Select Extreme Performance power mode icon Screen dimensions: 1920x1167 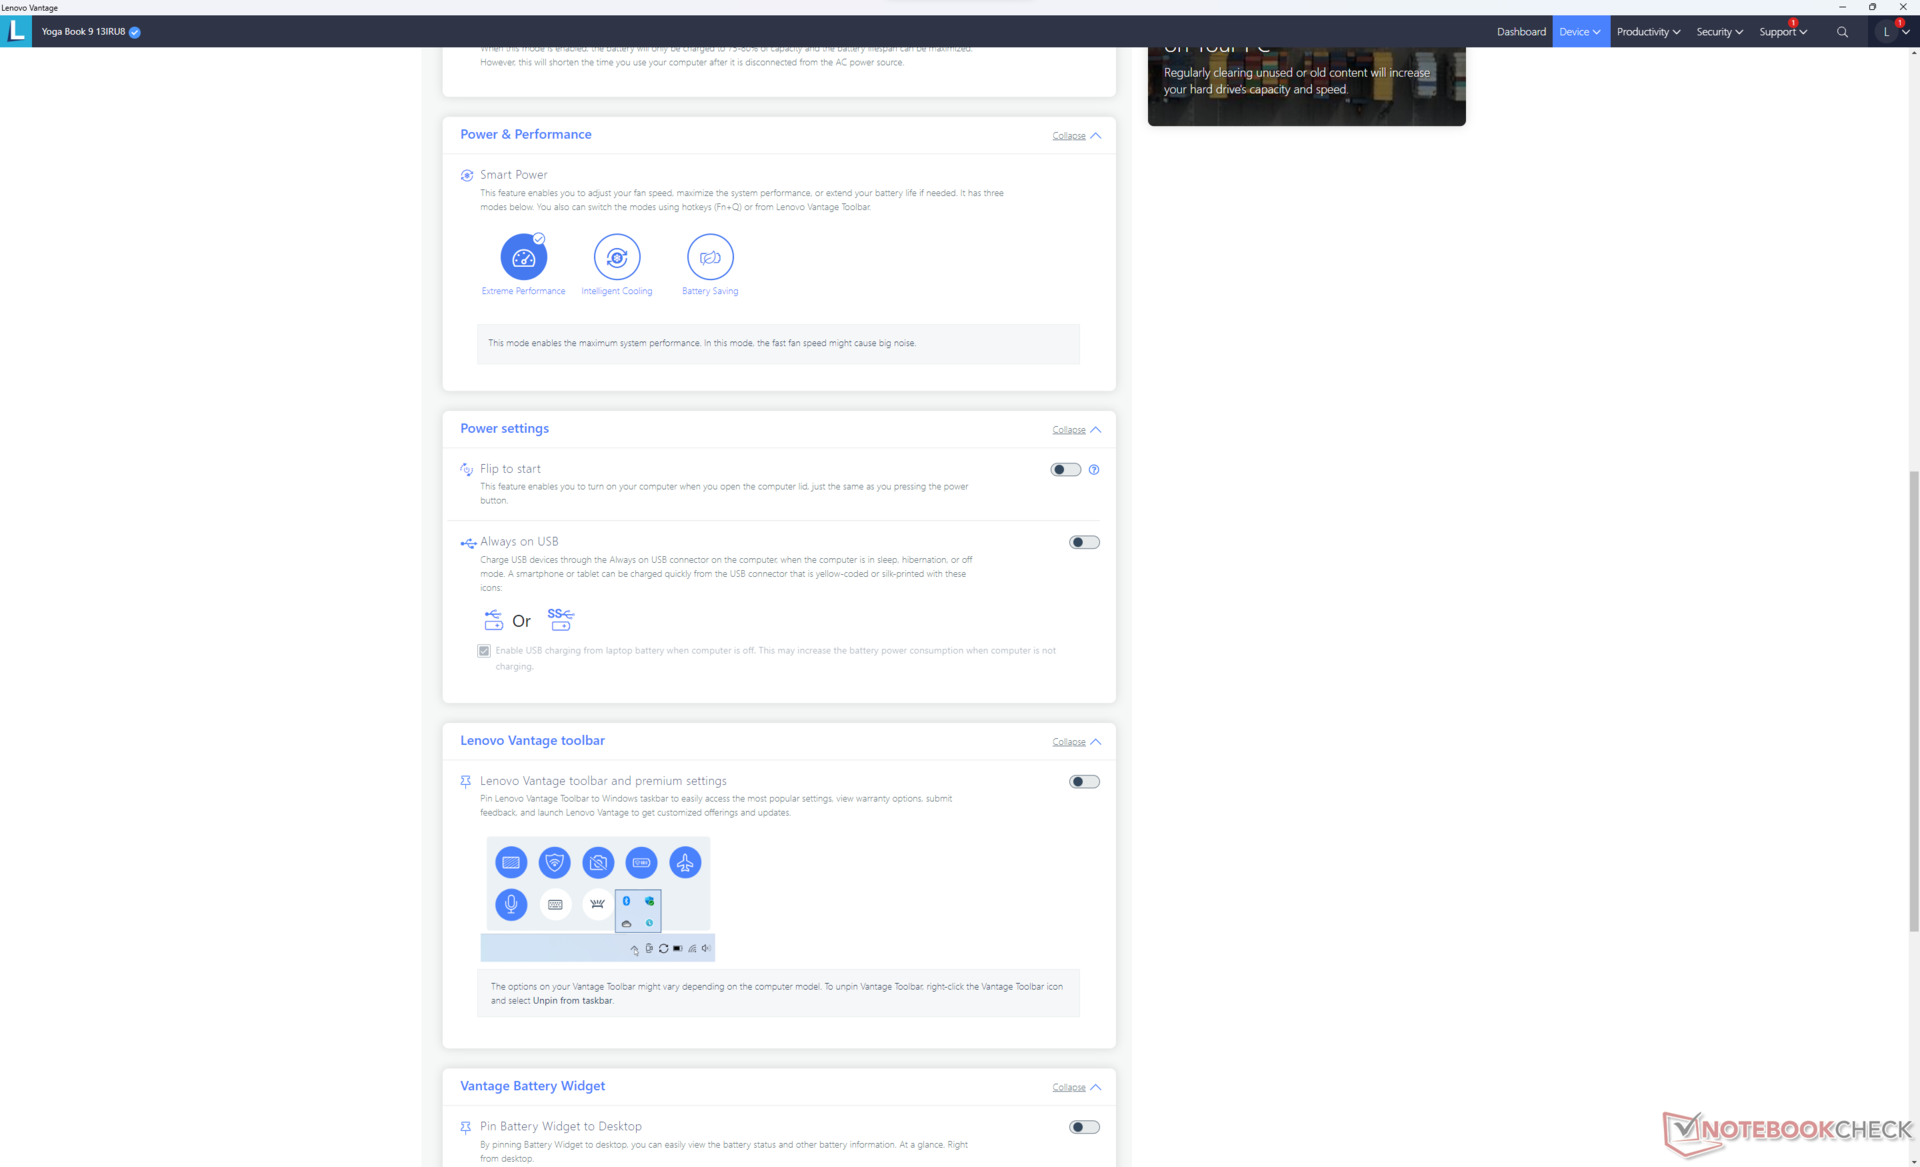(x=523, y=257)
